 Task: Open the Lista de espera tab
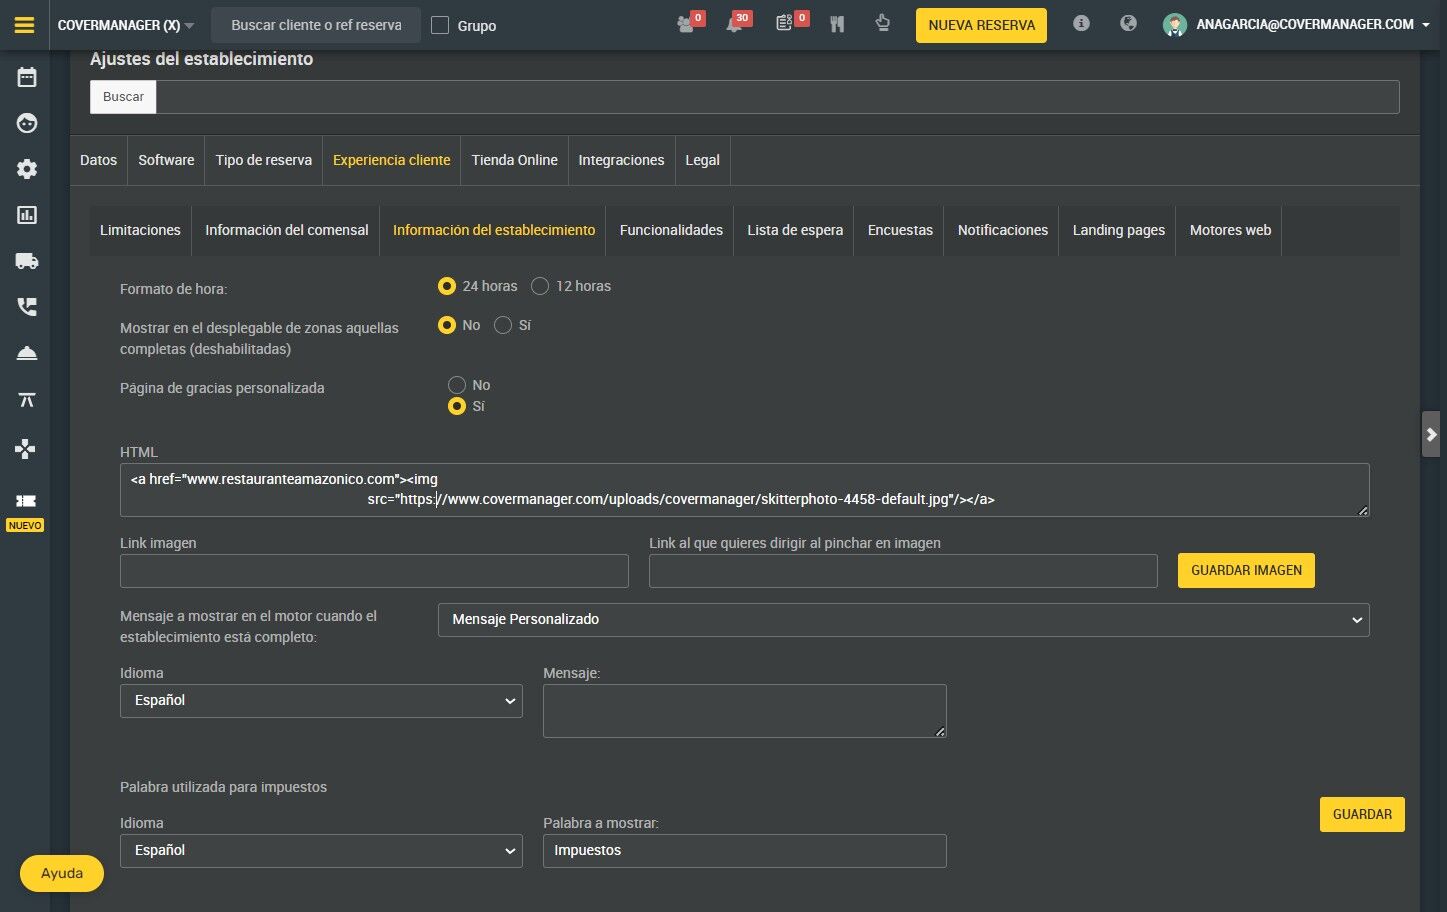point(795,230)
